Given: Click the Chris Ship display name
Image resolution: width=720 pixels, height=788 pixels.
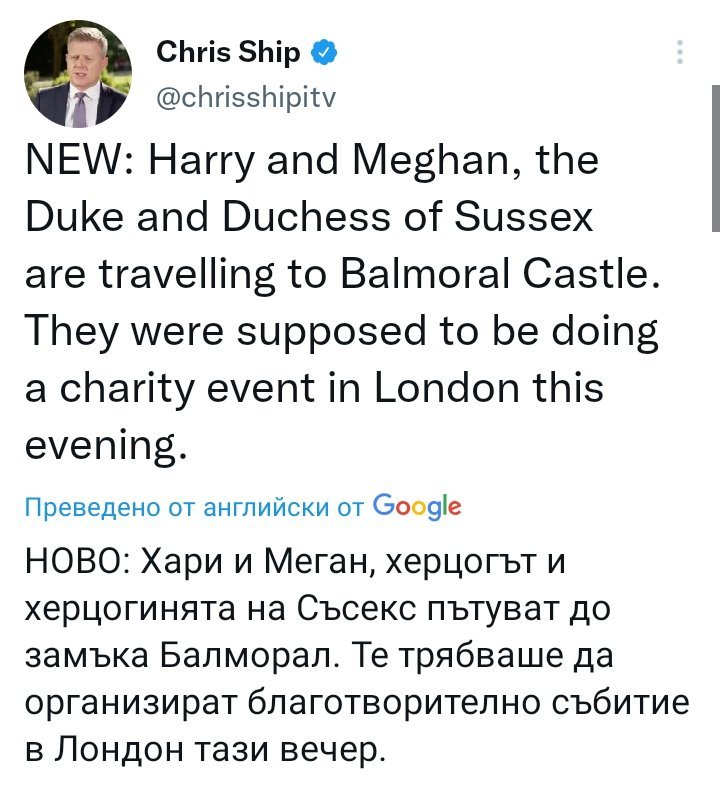Looking at the screenshot, I should click(x=228, y=52).
